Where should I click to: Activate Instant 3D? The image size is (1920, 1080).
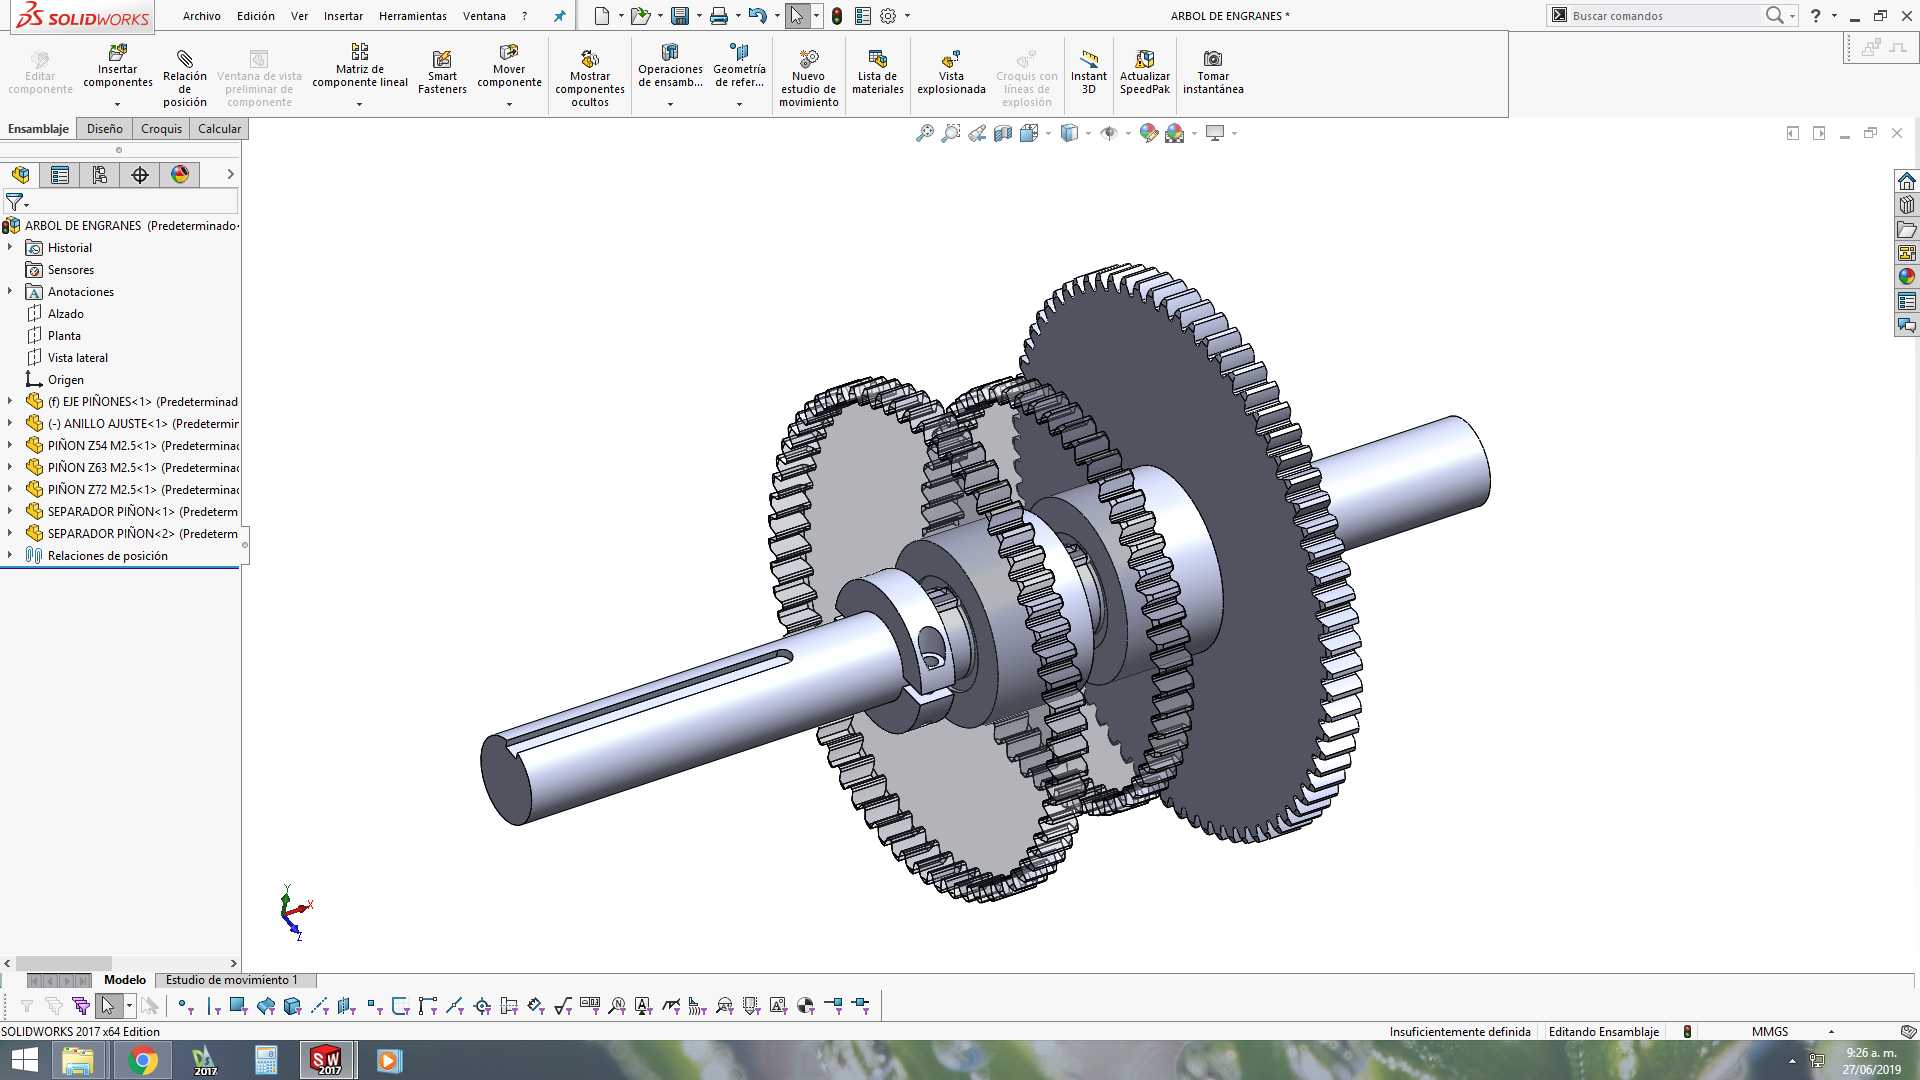click(1089, 72)
